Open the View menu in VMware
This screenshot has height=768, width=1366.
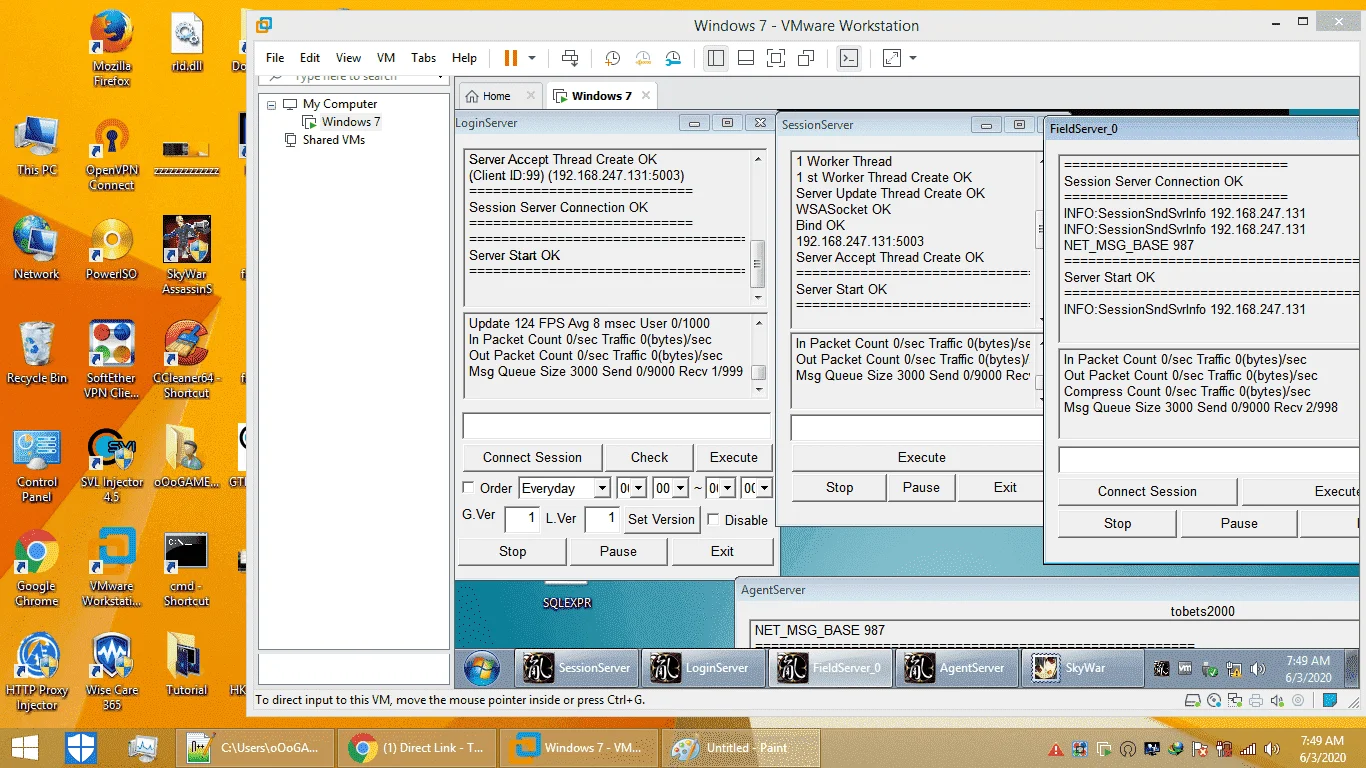[x=348, y=58]
